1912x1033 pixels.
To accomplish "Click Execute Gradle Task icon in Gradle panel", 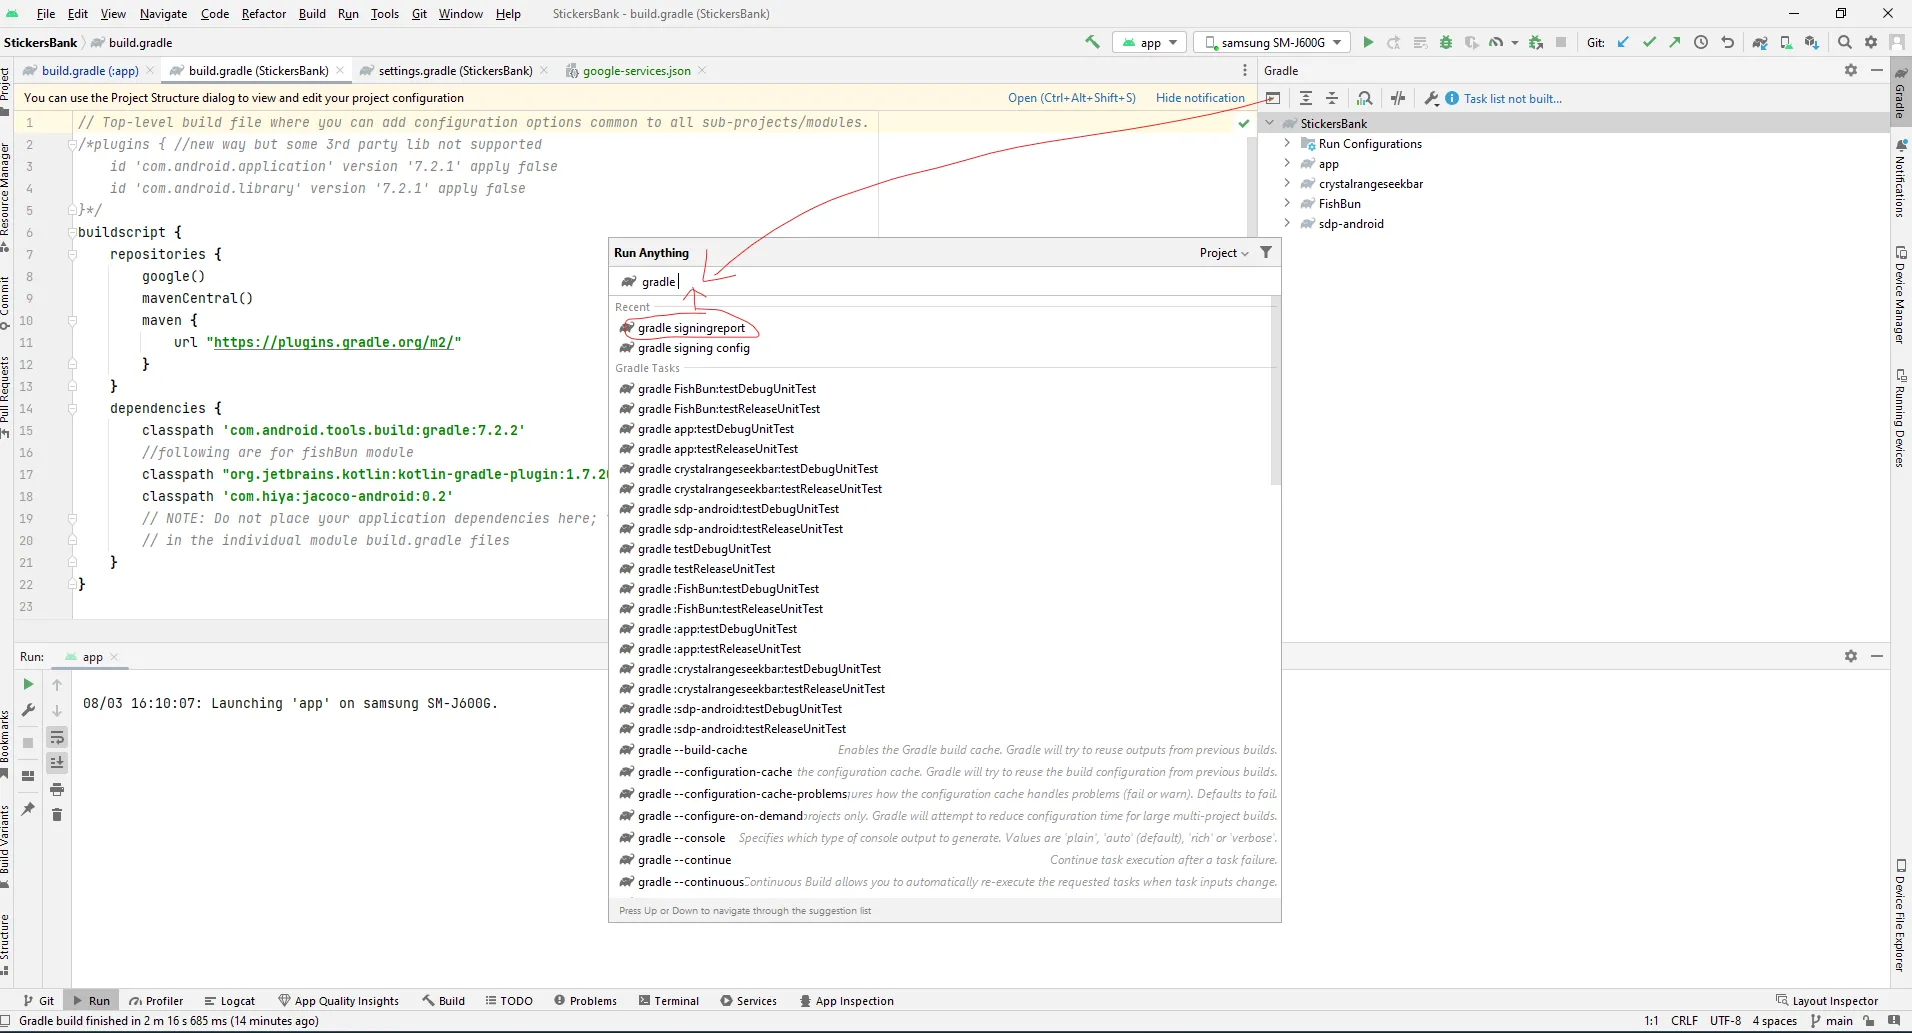I will 1273,98.
